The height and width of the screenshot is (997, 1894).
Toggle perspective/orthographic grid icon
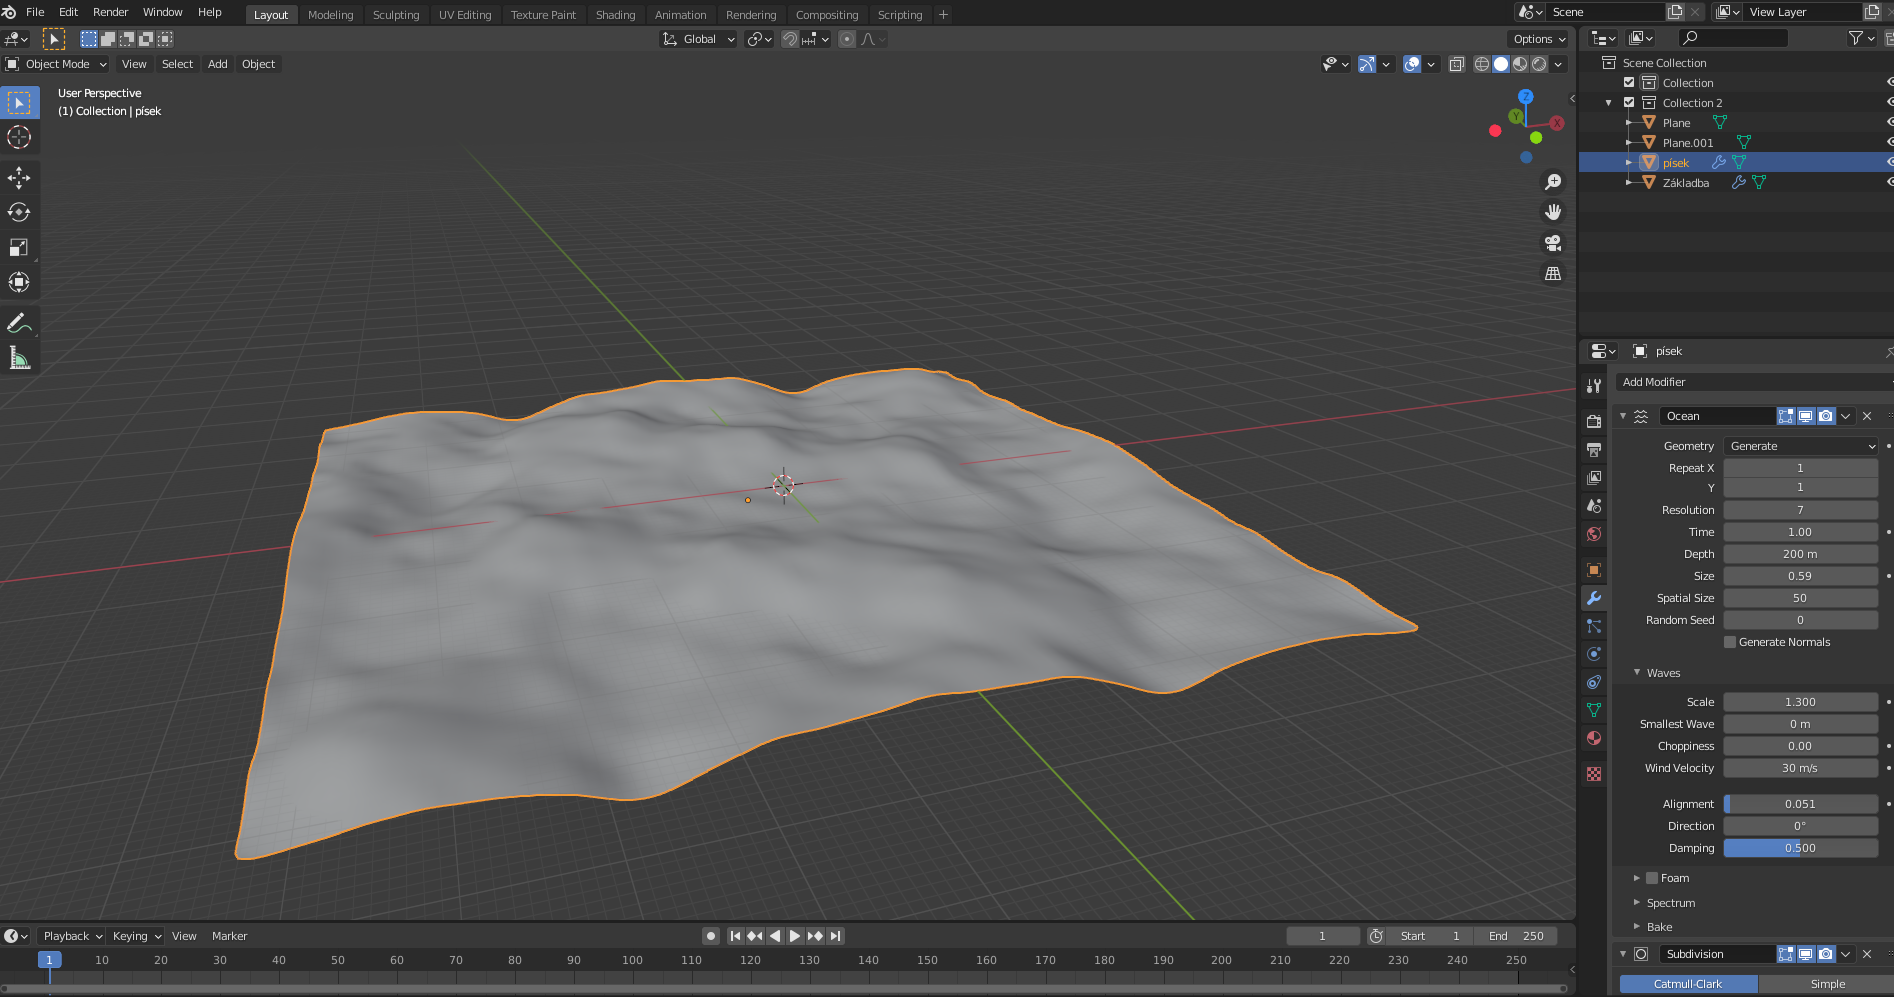click(x=1553, y=274)
